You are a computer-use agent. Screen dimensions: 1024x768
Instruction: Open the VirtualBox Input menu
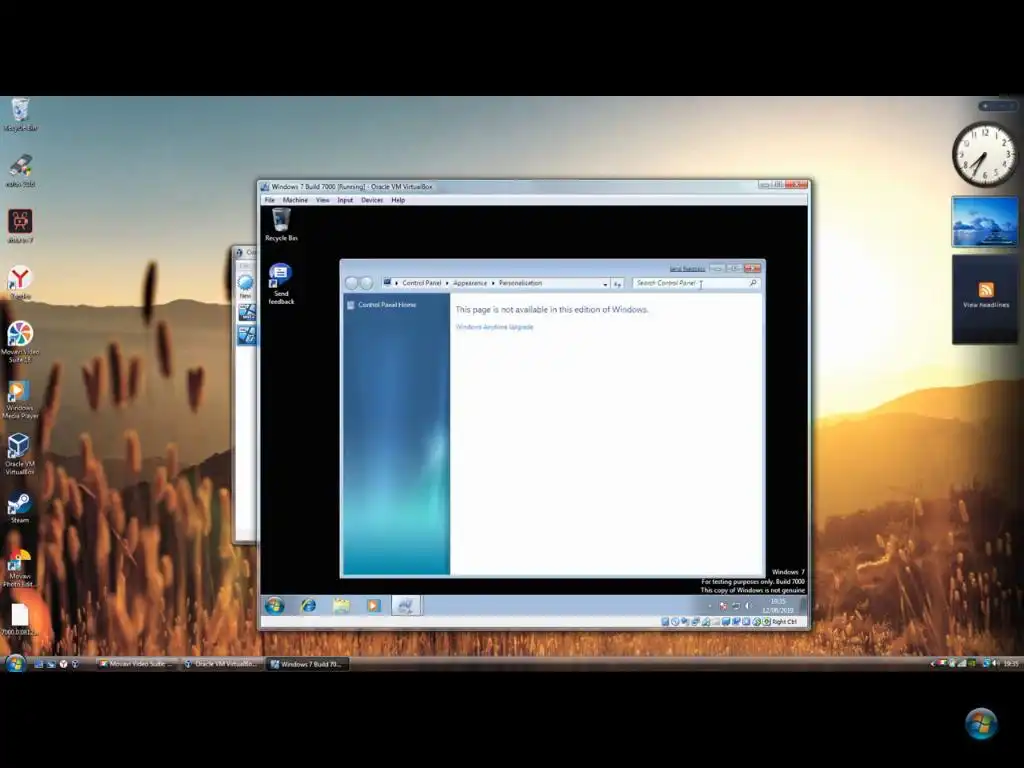(345, 200)
